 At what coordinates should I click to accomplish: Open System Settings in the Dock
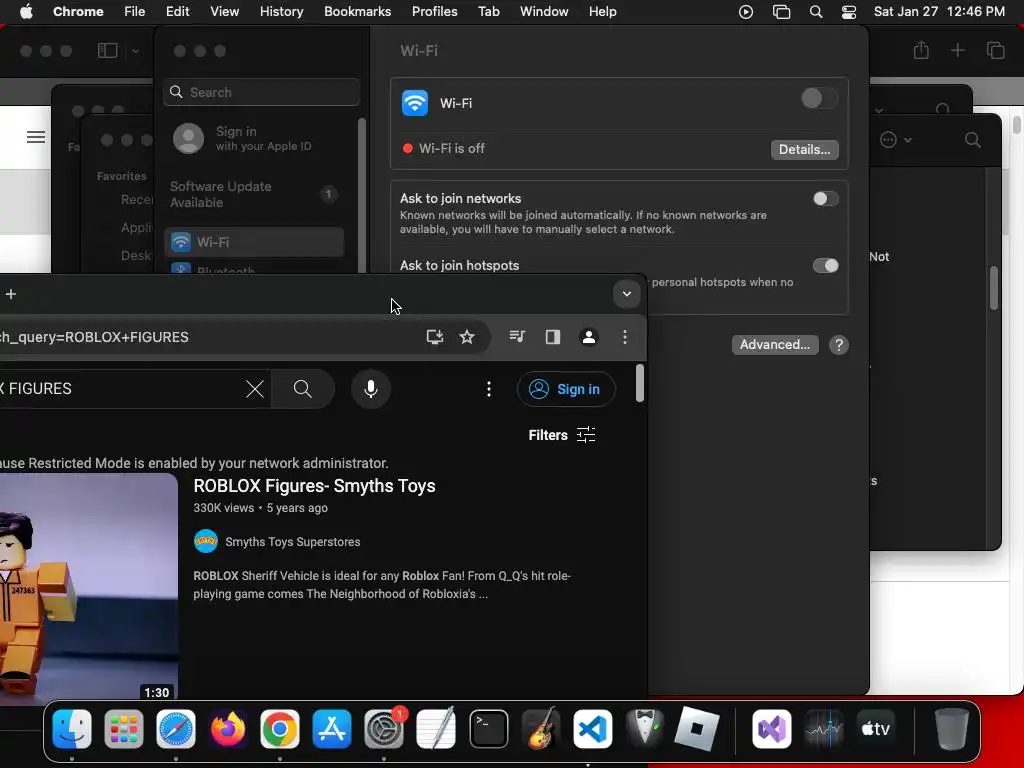(384, 729)
